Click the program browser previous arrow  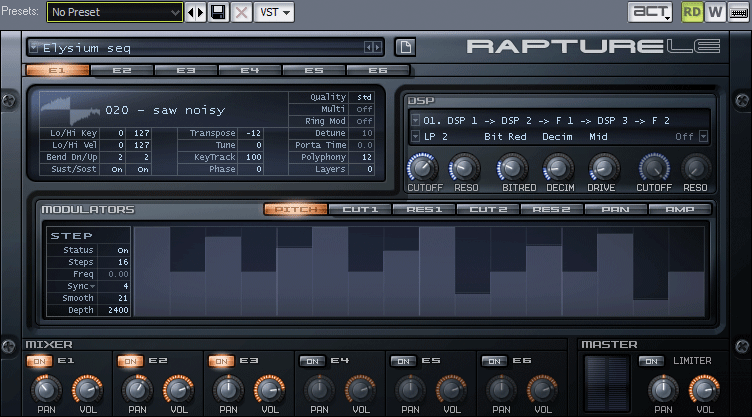tap(368, 47)
